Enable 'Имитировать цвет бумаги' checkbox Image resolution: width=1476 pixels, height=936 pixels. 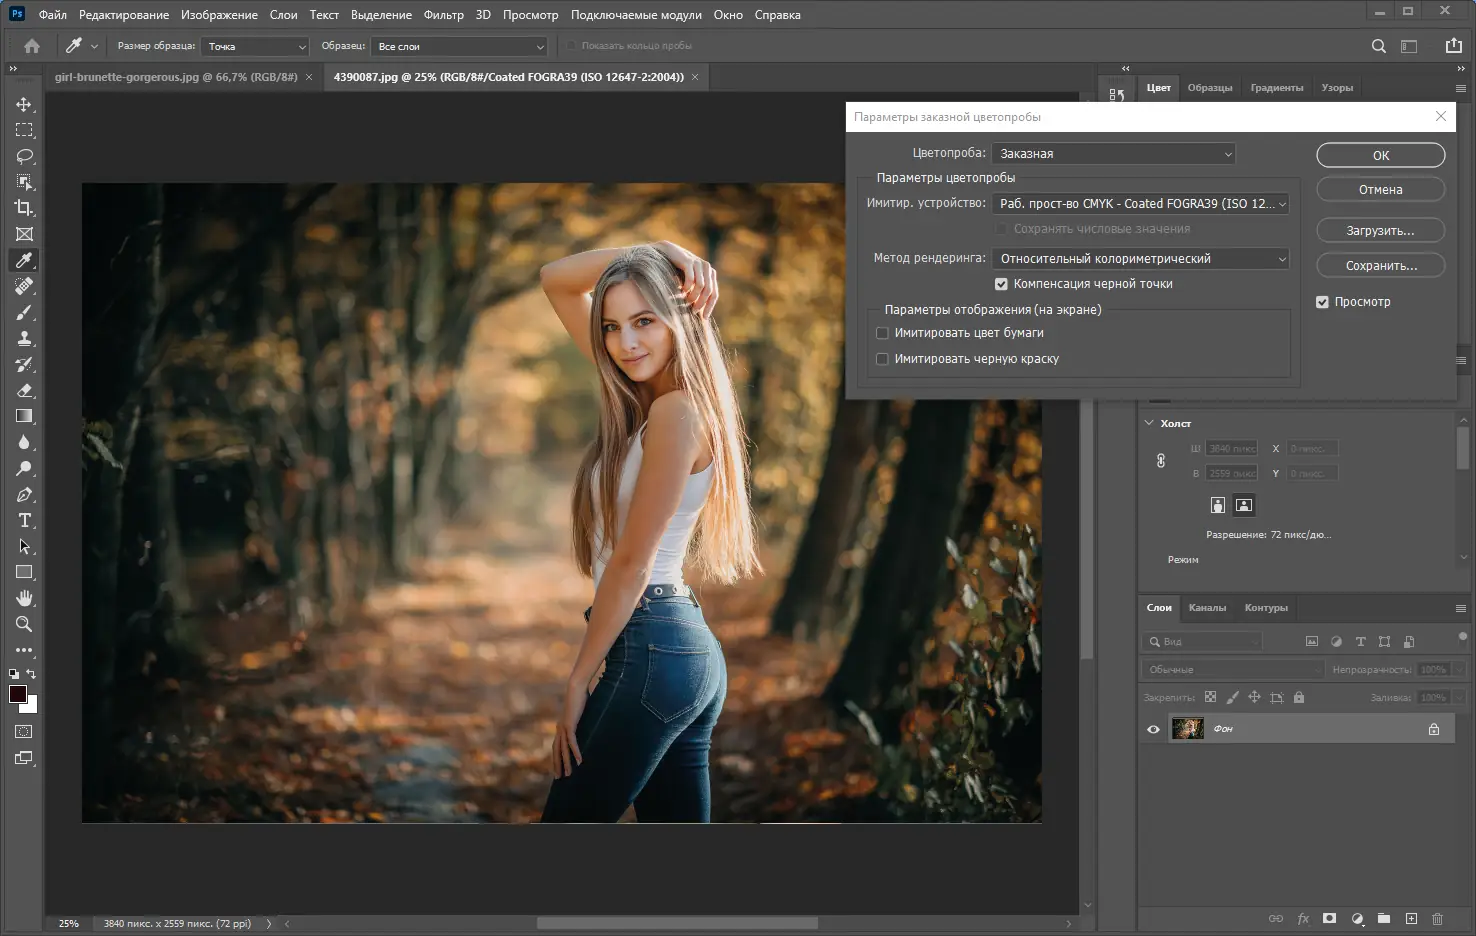coord(882,333)
